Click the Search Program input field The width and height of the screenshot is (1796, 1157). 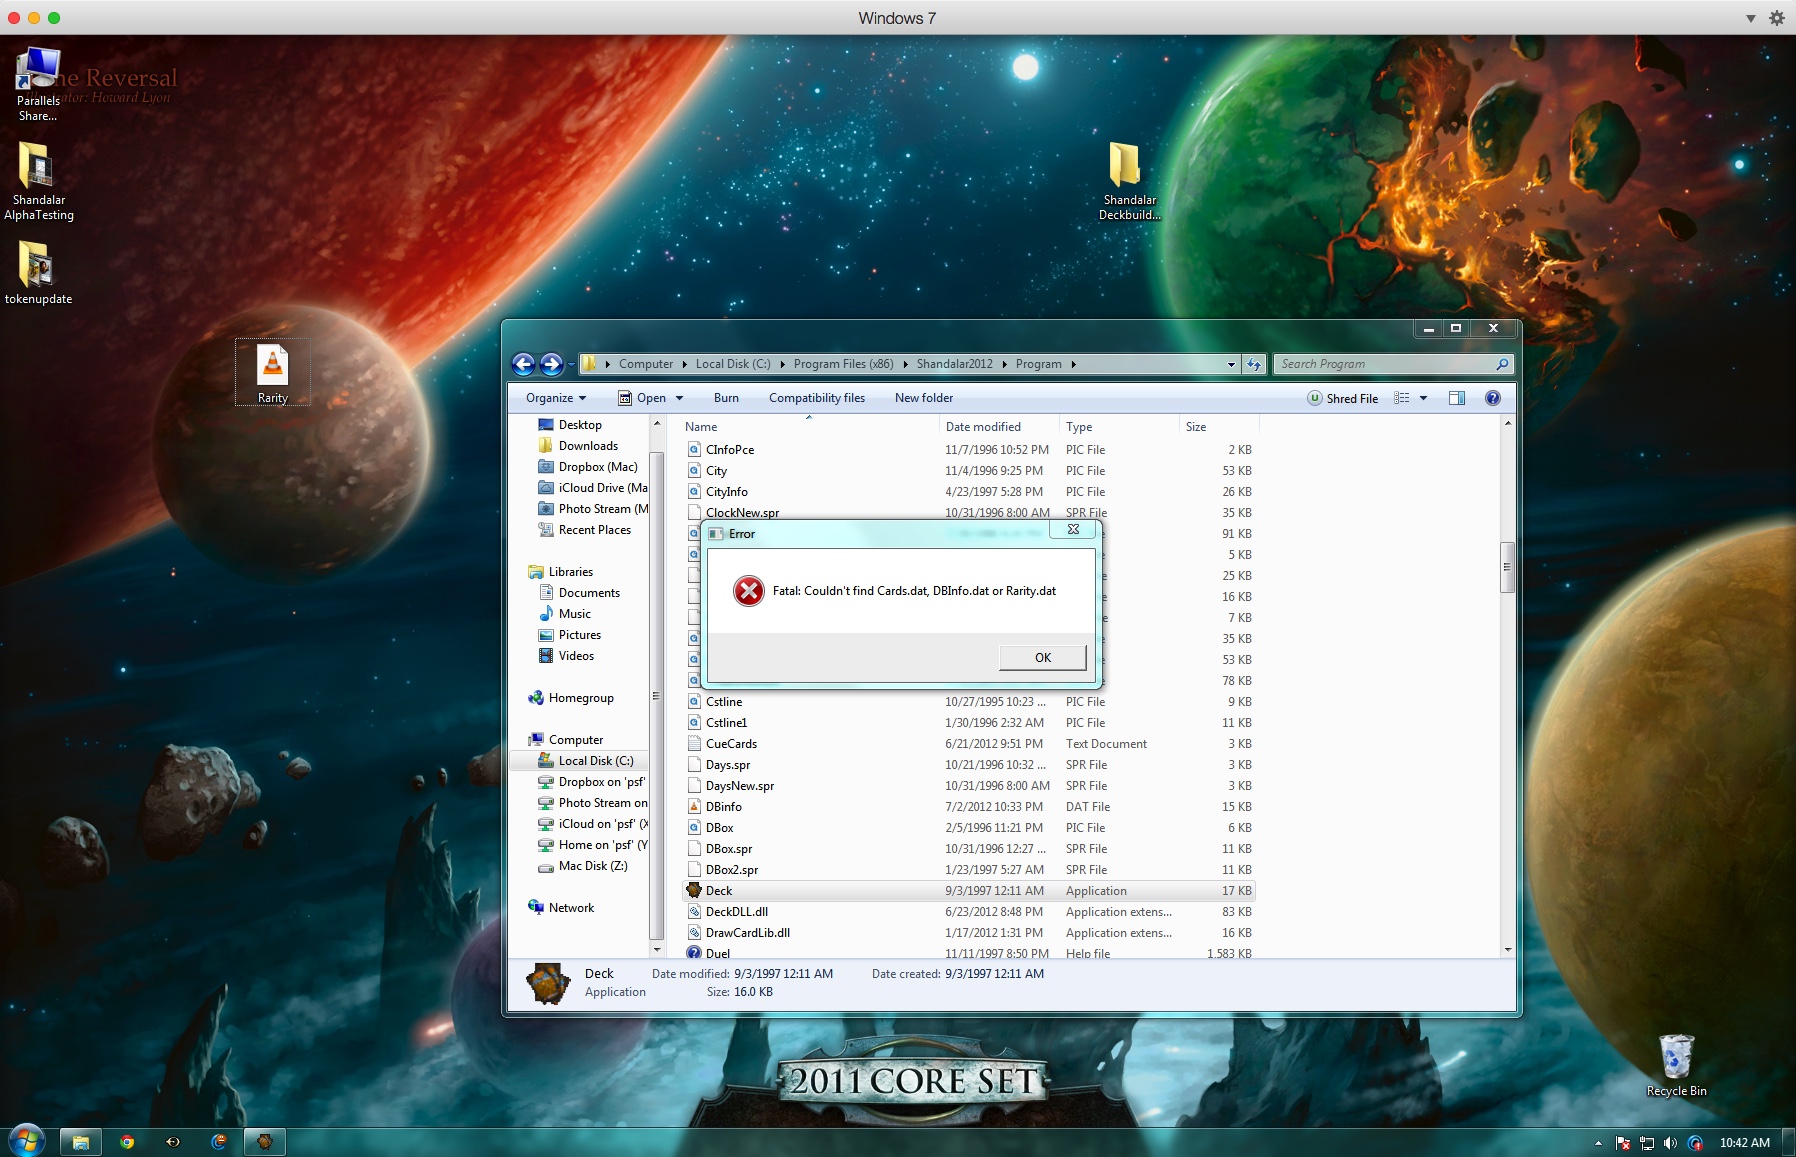(x=1385, y=364)
